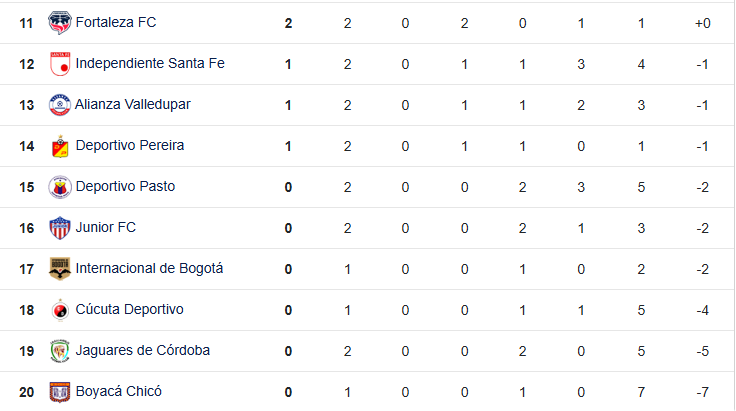Image resolution: width=736 pixels, height=411 pixels.
Task: Click the Jaguares de Córdoba name
Action: tap(143, 350)
